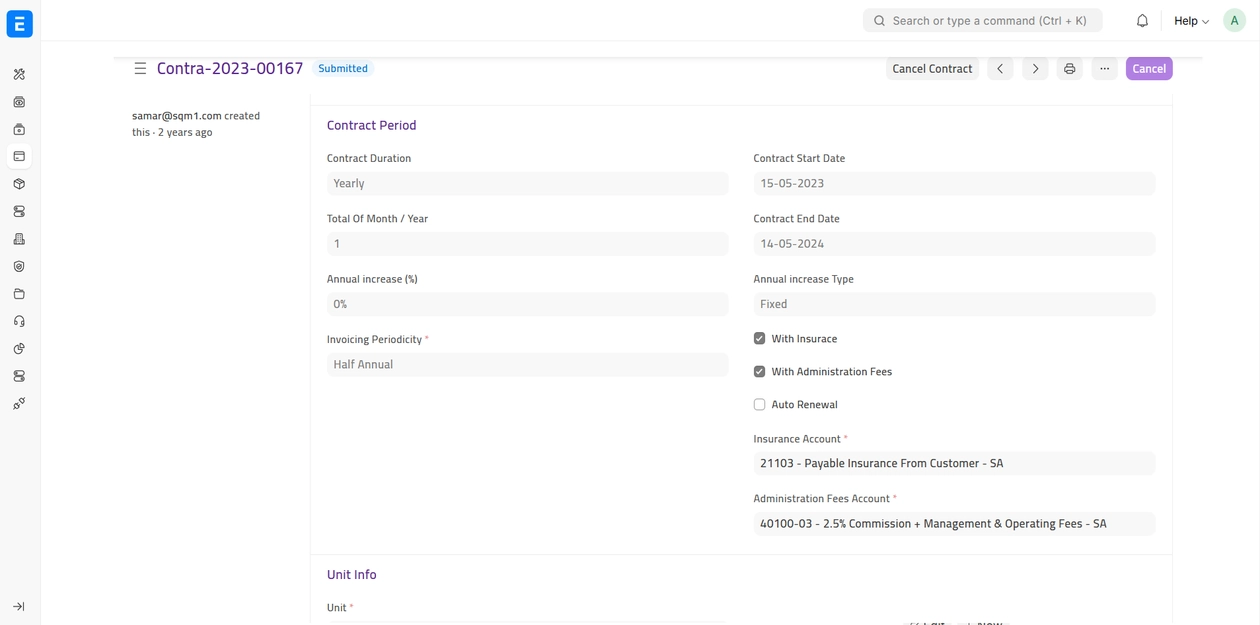Viewport: 1260px width, 625px height.
Task: Open the Help dropdown menu
Action: tap(1191, 21)
